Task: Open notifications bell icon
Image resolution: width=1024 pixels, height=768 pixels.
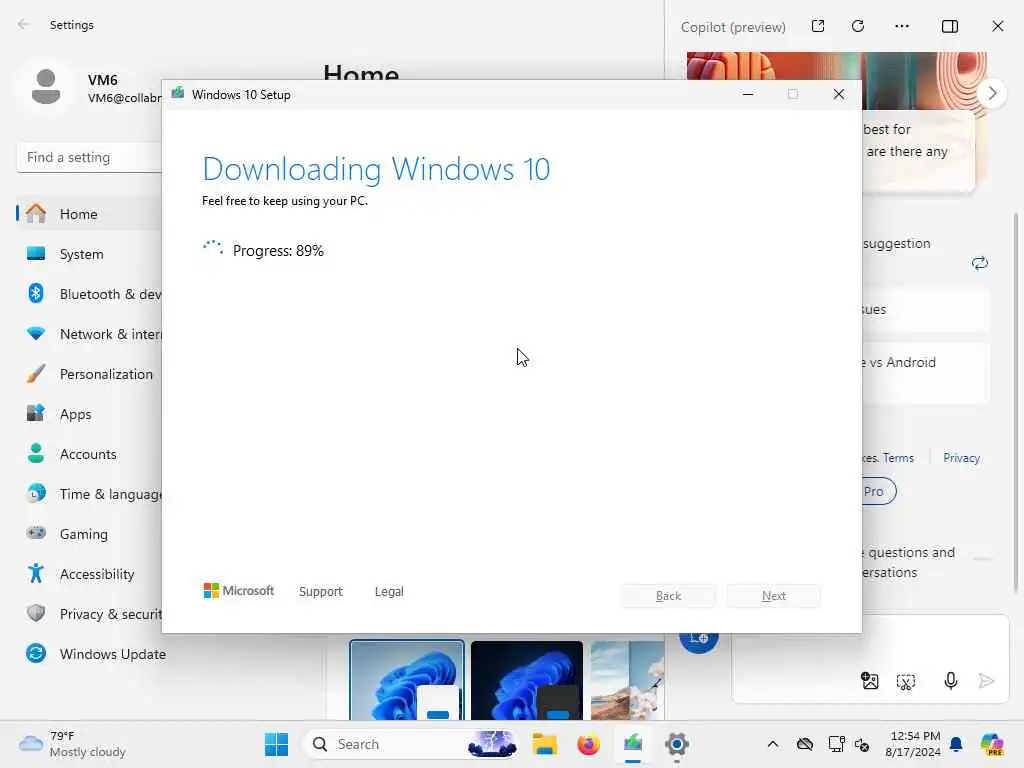Action: [956, 744]
